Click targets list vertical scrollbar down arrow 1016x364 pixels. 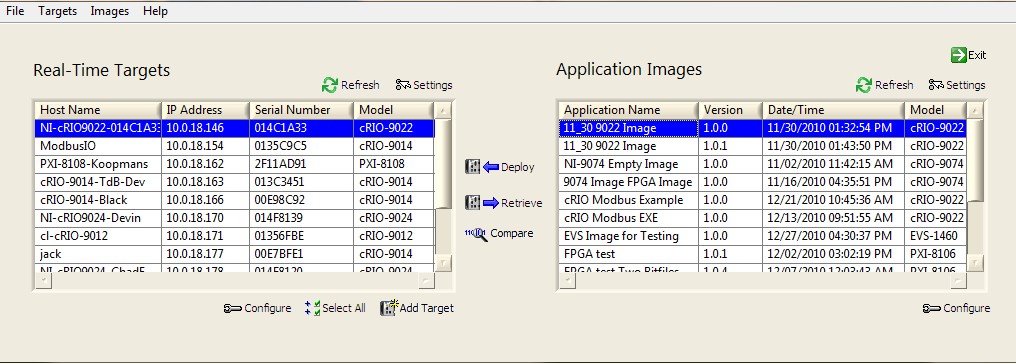[x=443, y=262]
